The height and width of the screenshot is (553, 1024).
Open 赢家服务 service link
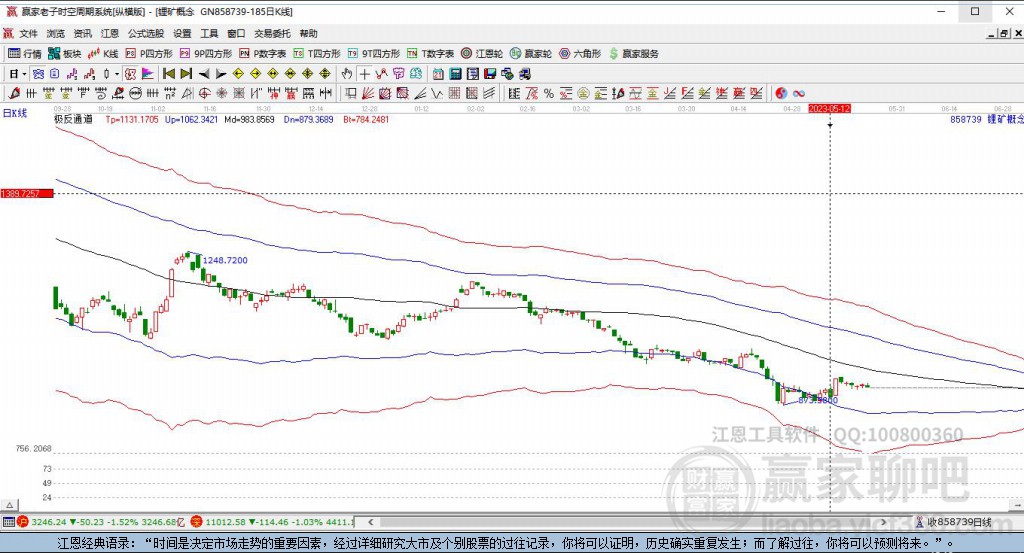coord(634,54)
